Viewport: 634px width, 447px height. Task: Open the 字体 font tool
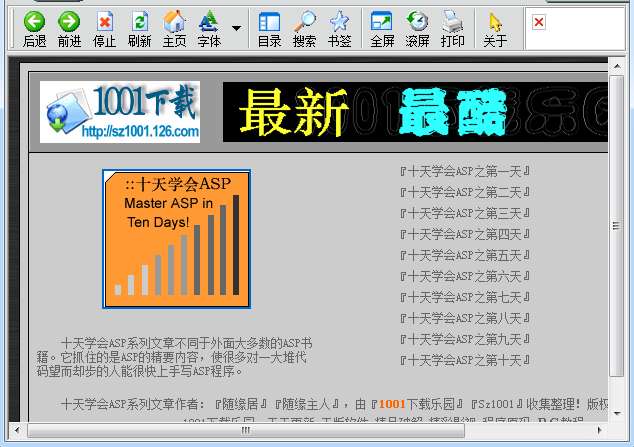point(209,21)
